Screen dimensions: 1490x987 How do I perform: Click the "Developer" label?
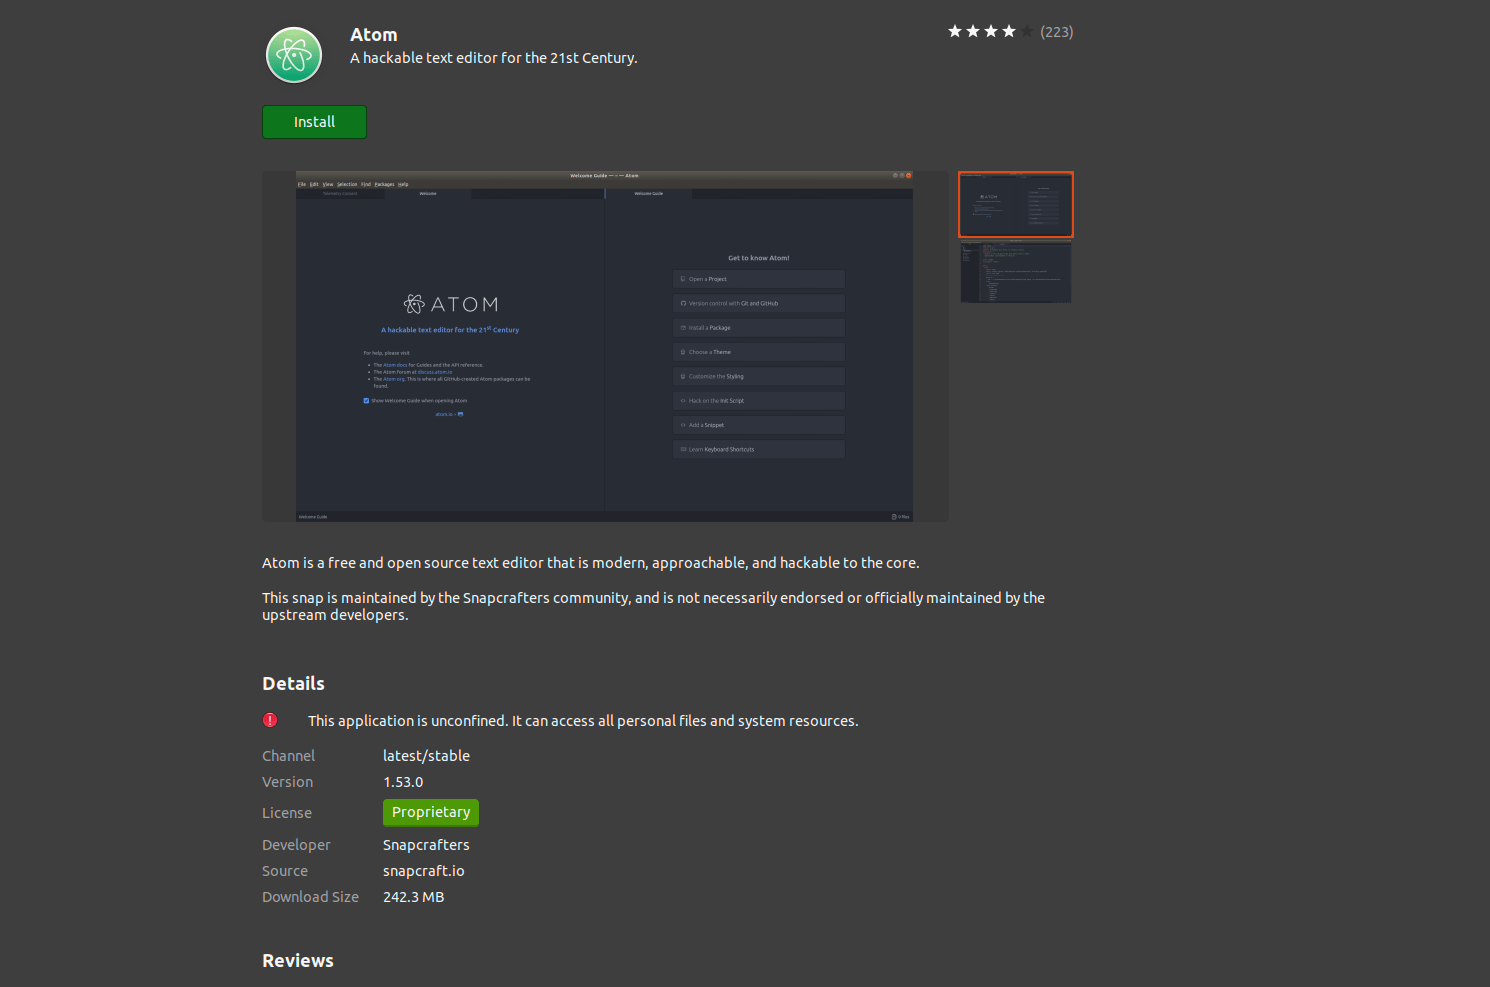(x=296, y=845)
